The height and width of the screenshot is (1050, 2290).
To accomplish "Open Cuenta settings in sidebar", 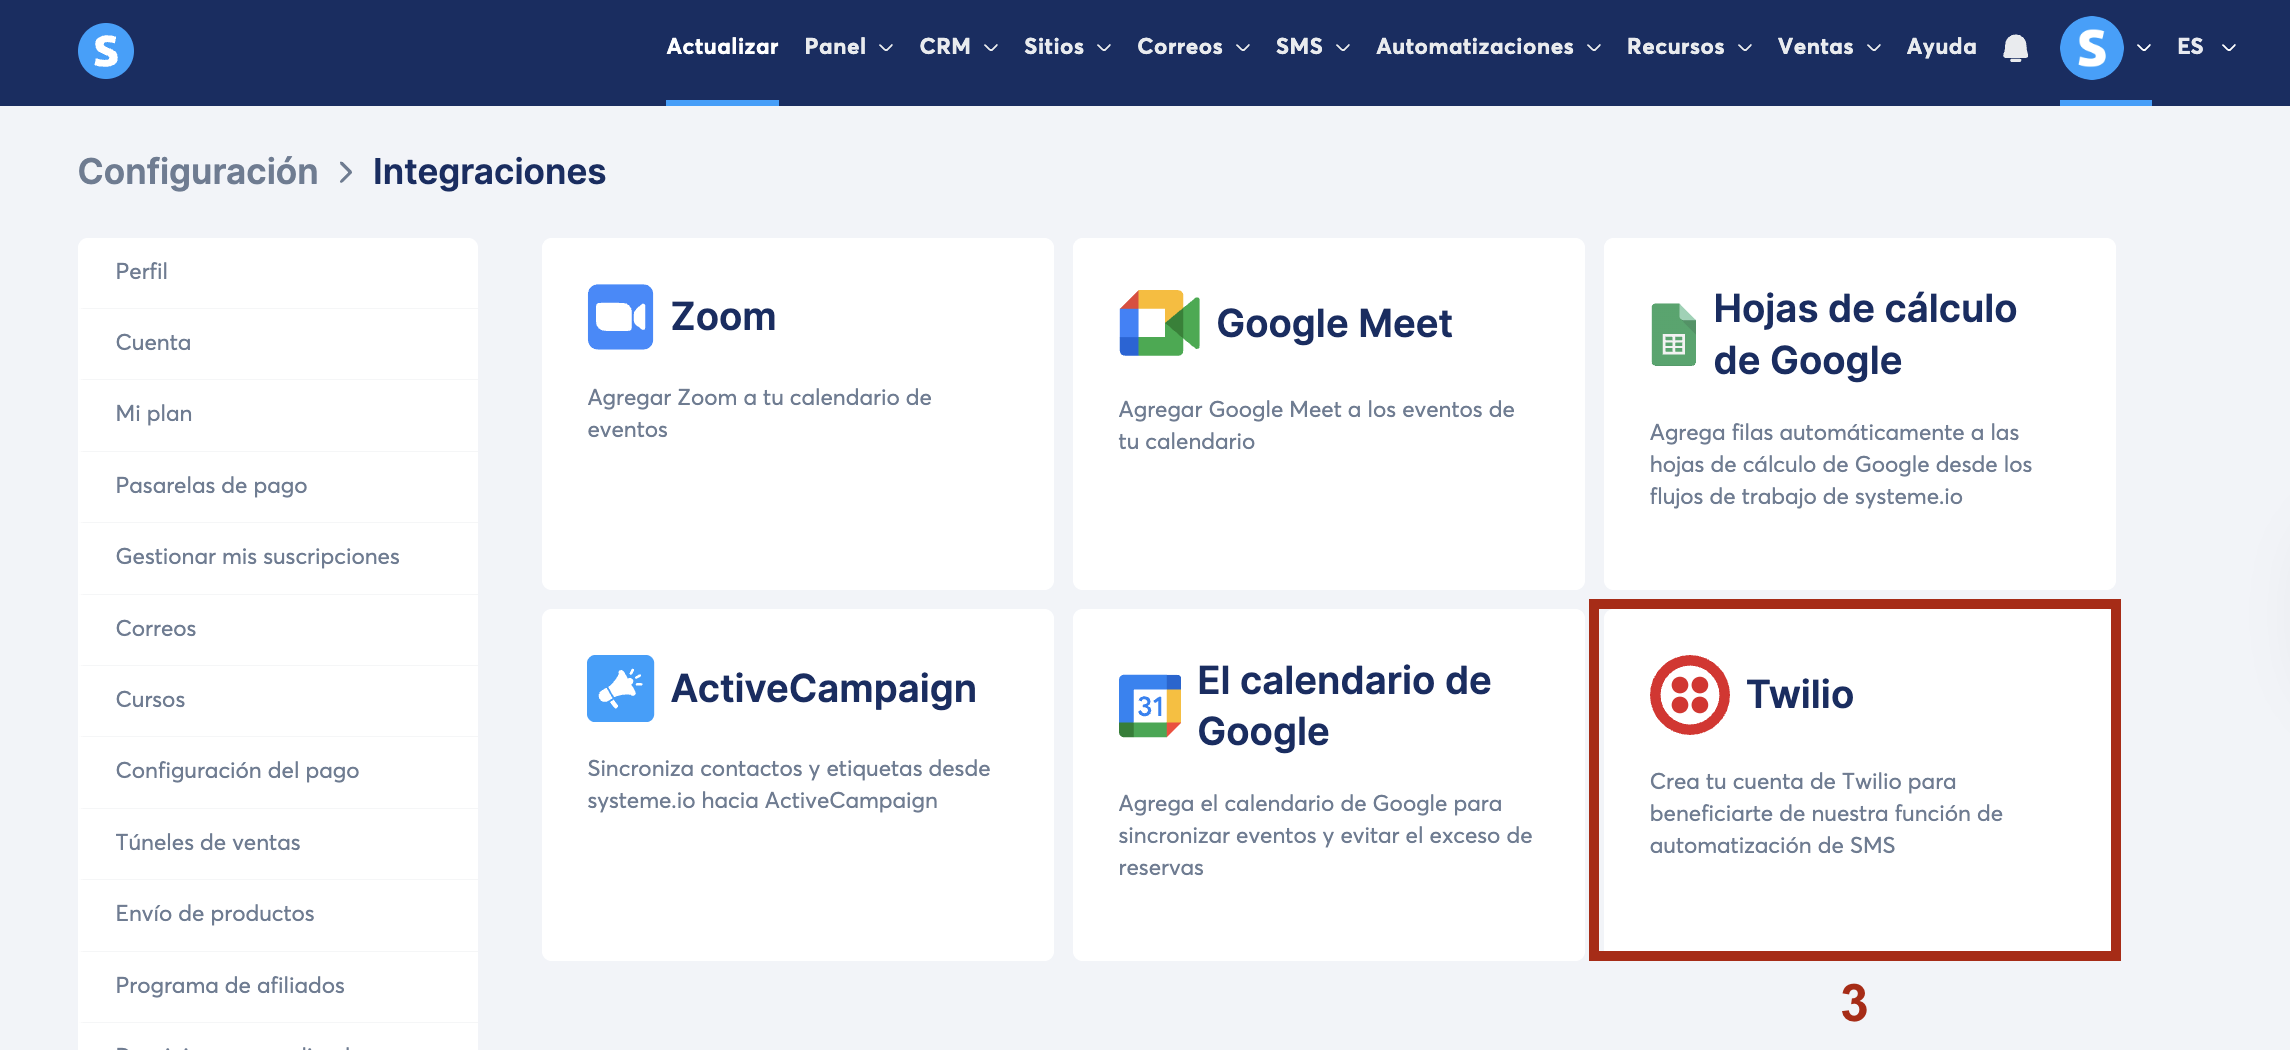I will [x=278, y=343].
